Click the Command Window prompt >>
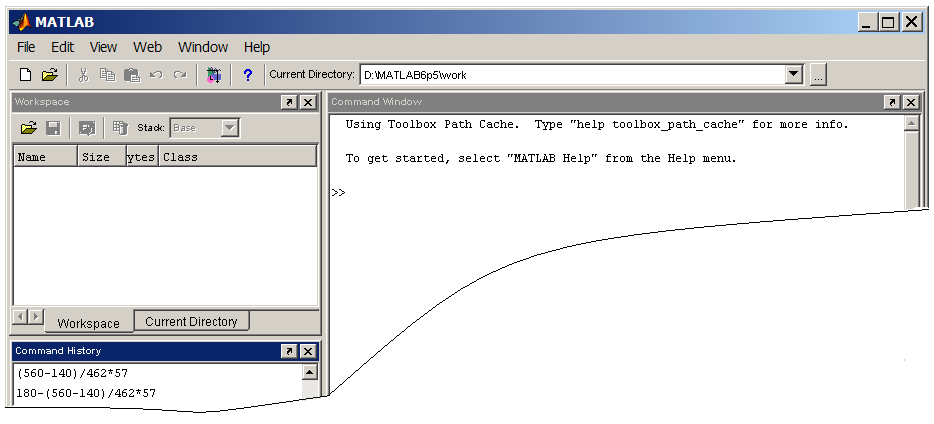Screen dimensions: 934x424 (x=338, y=192)
